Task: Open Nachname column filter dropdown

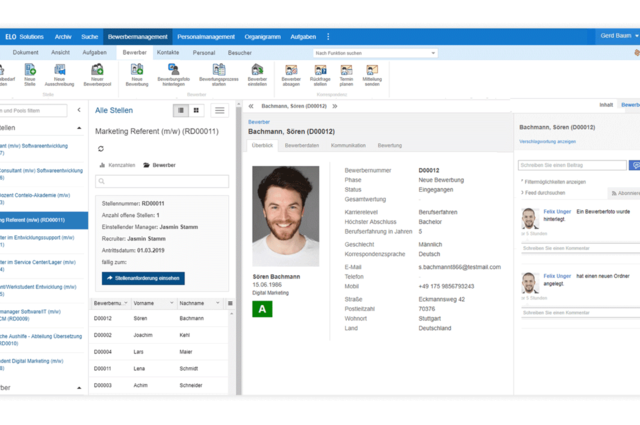Action: pos(218,303)
